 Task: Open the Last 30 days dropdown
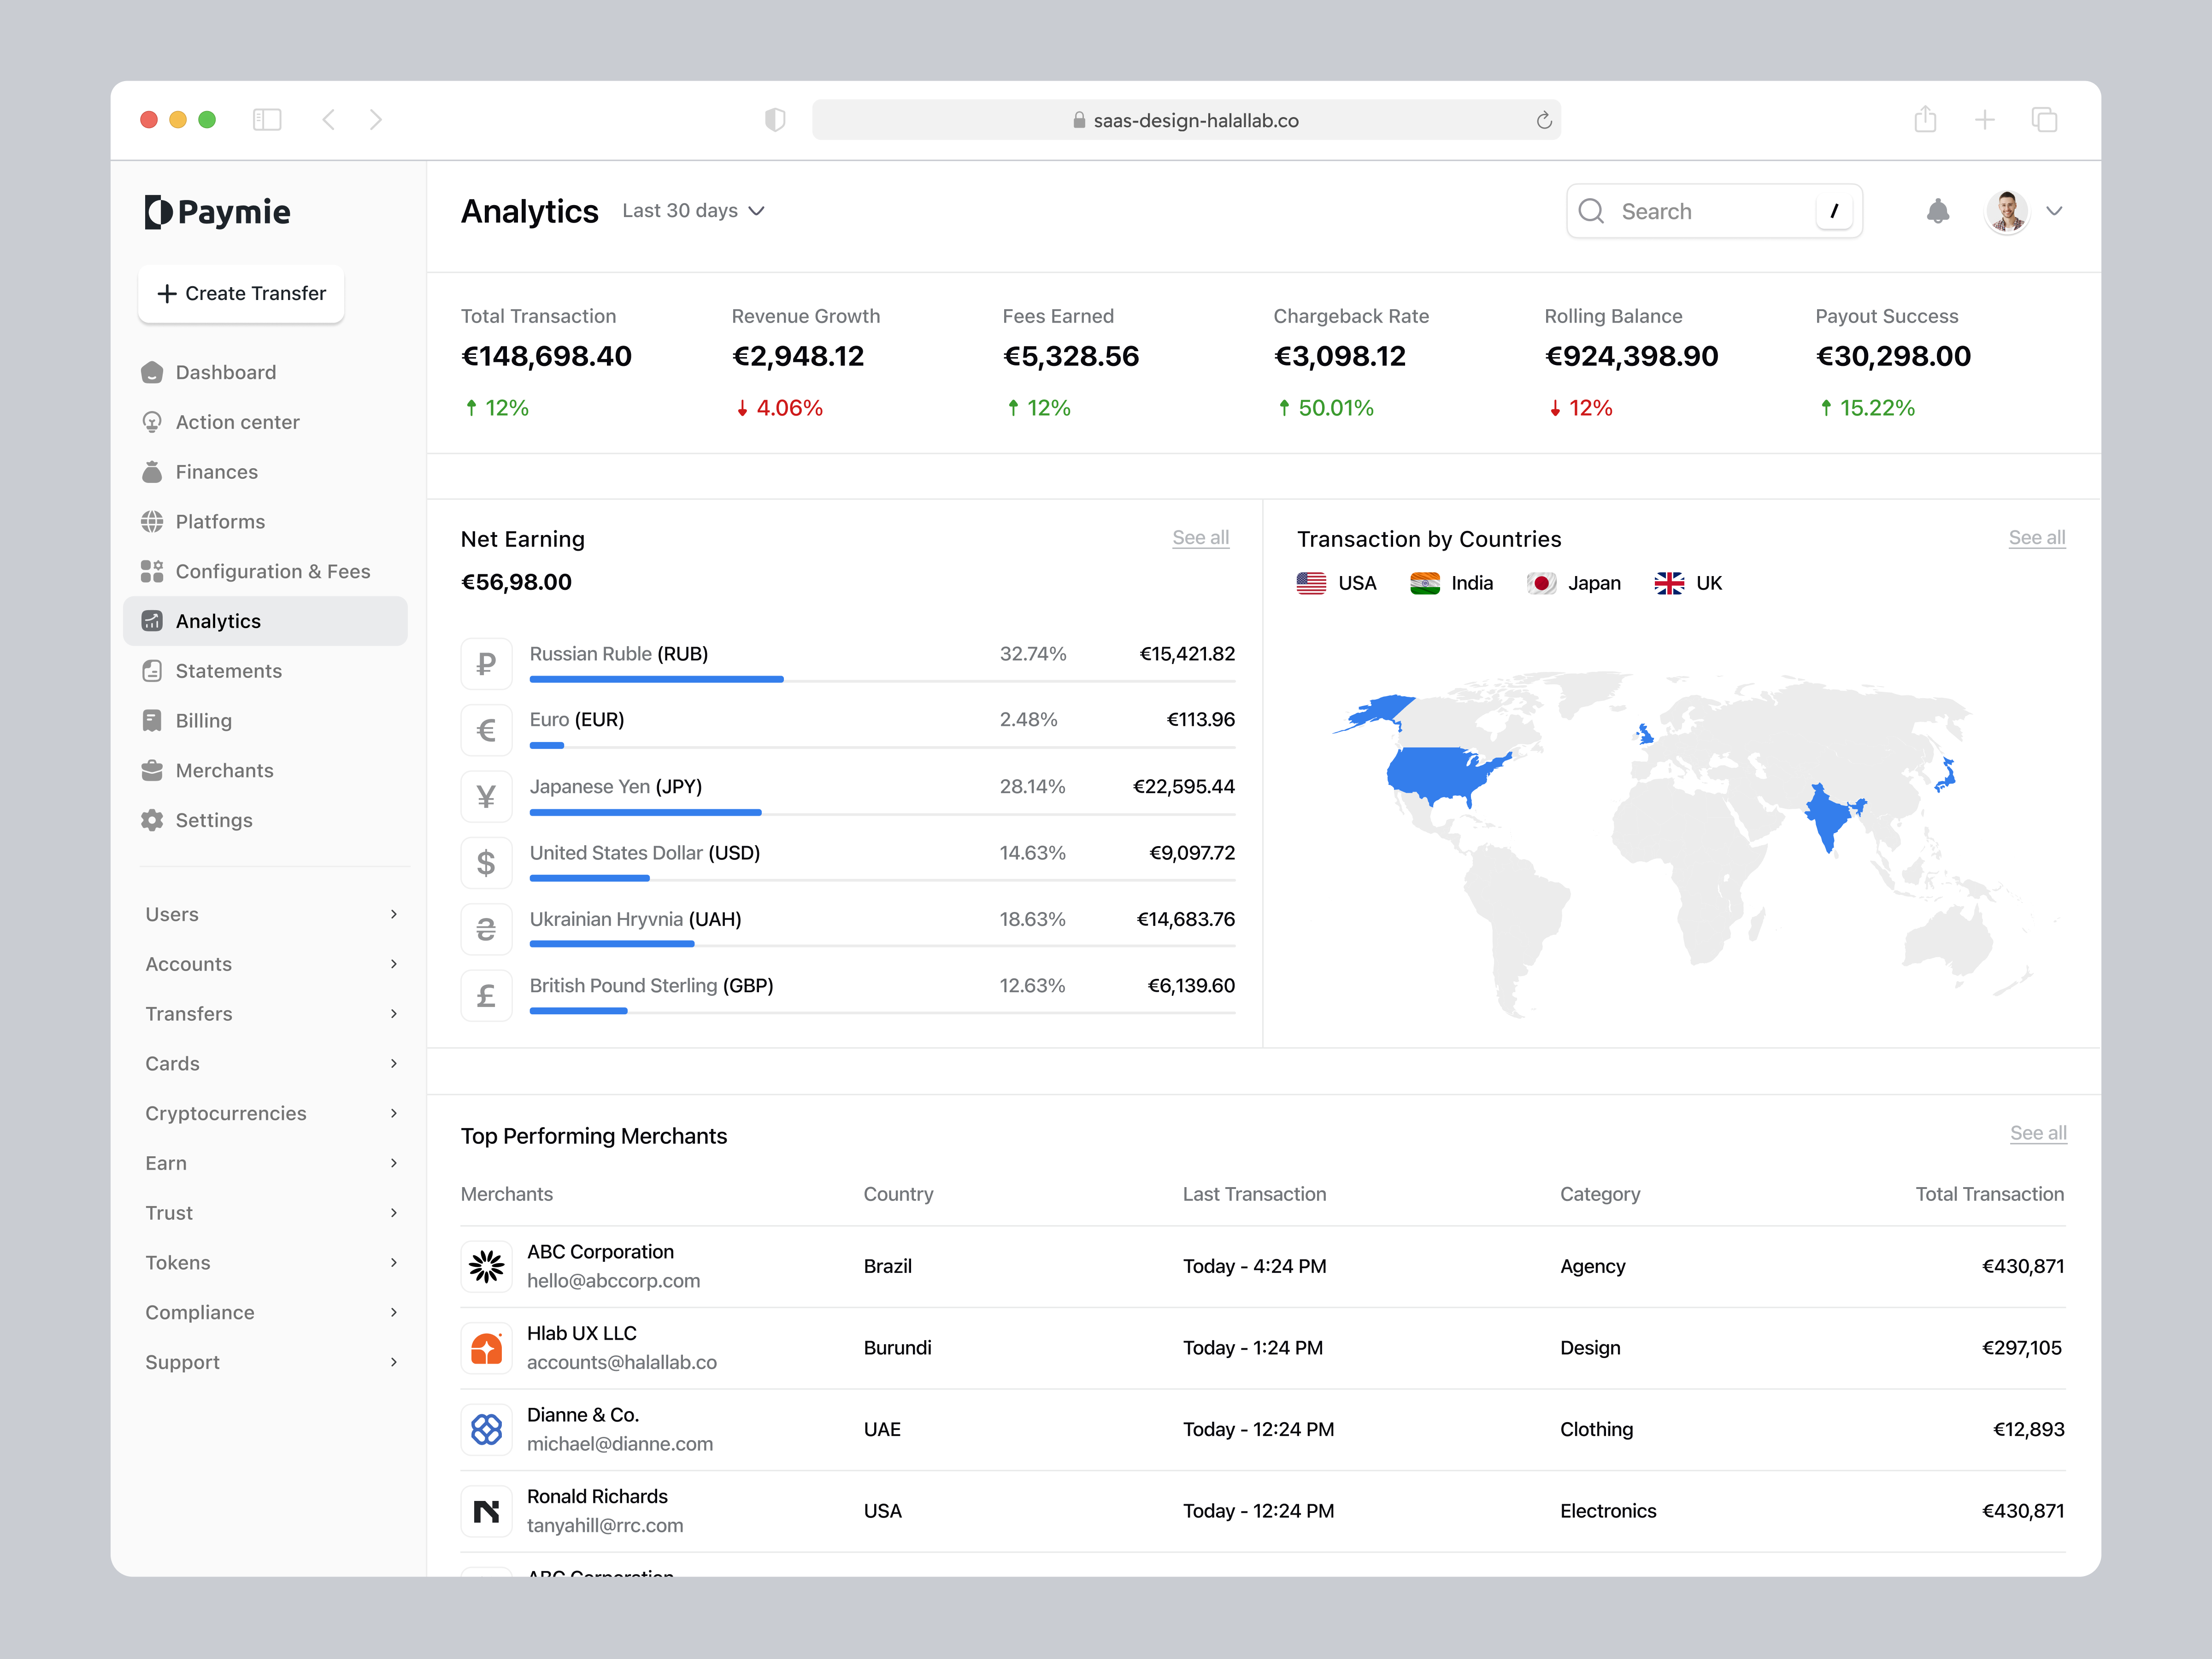[693, 211]
